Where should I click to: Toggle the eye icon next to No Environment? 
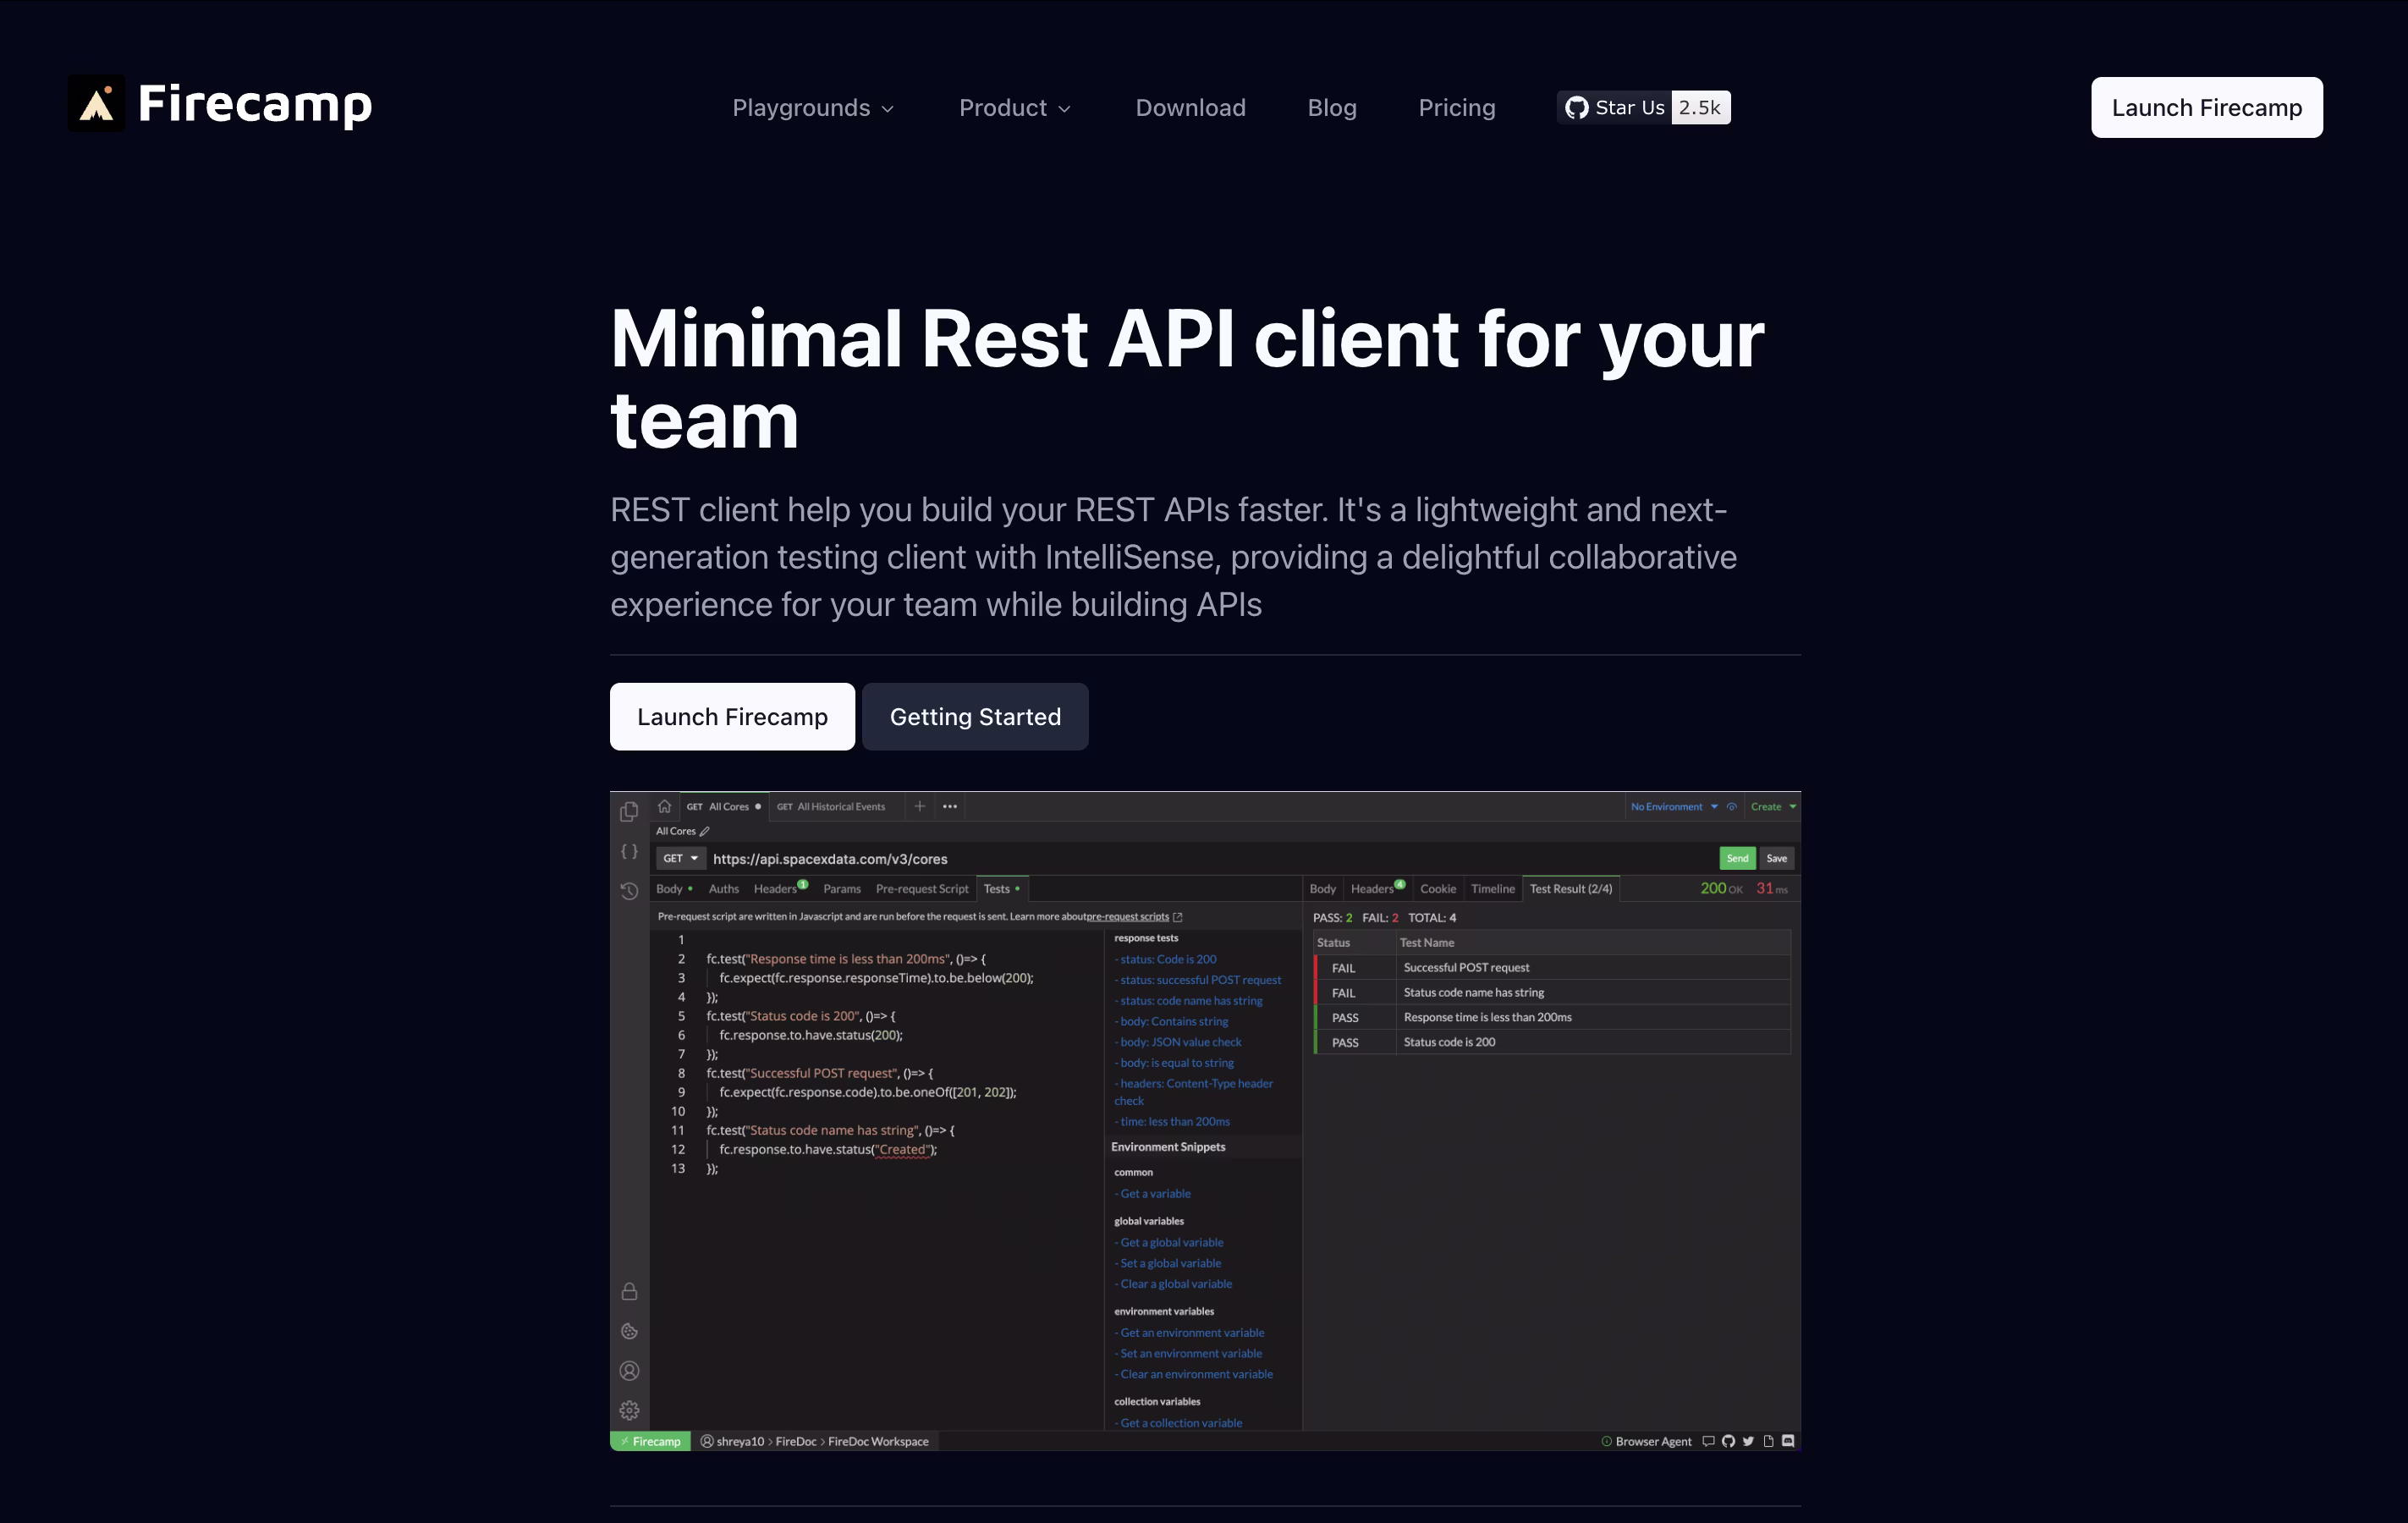click(1732, 807)
